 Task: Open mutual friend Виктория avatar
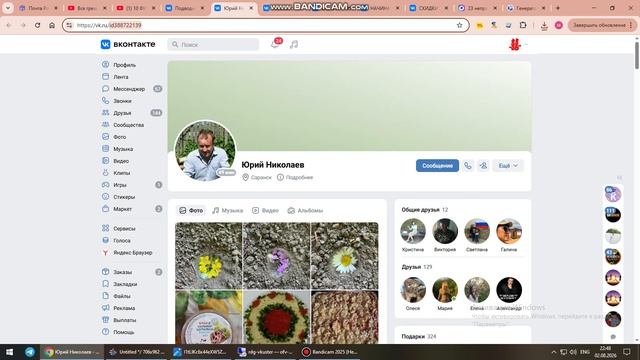click(x=445, y=231)
